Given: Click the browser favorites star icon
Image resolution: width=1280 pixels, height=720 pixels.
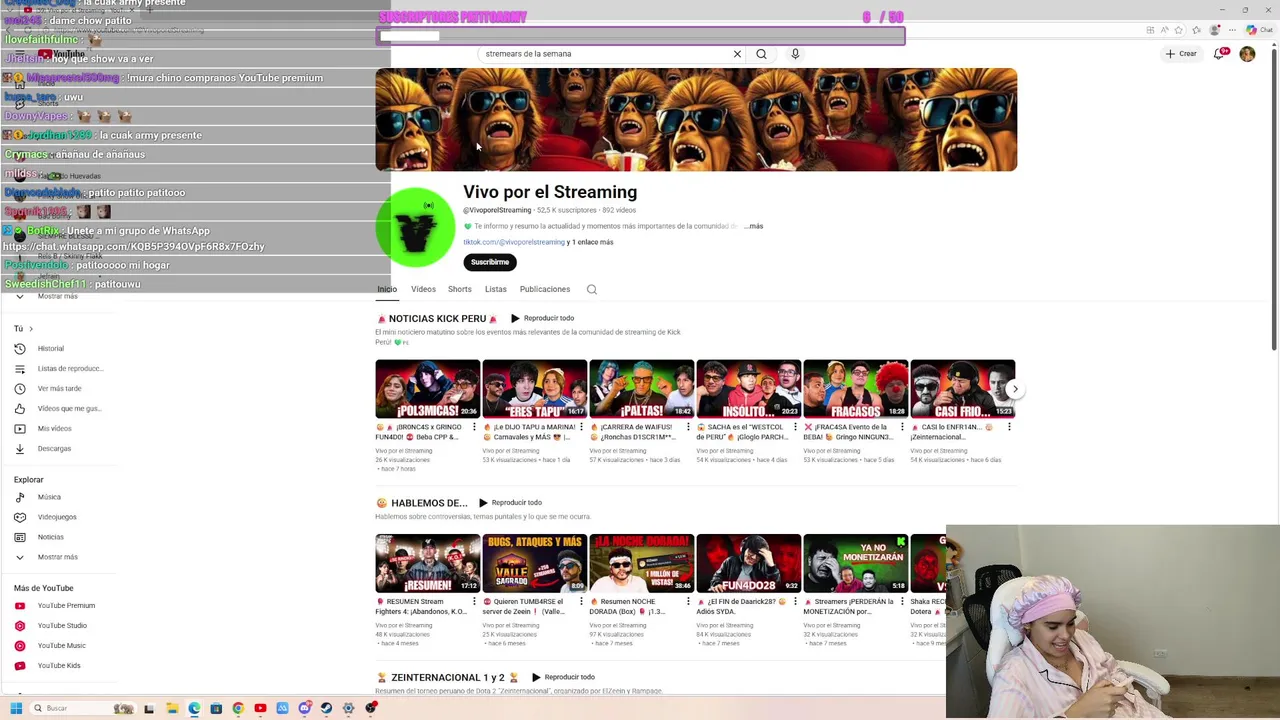Looking at the screenshot, I should [x=1178, y=30].
